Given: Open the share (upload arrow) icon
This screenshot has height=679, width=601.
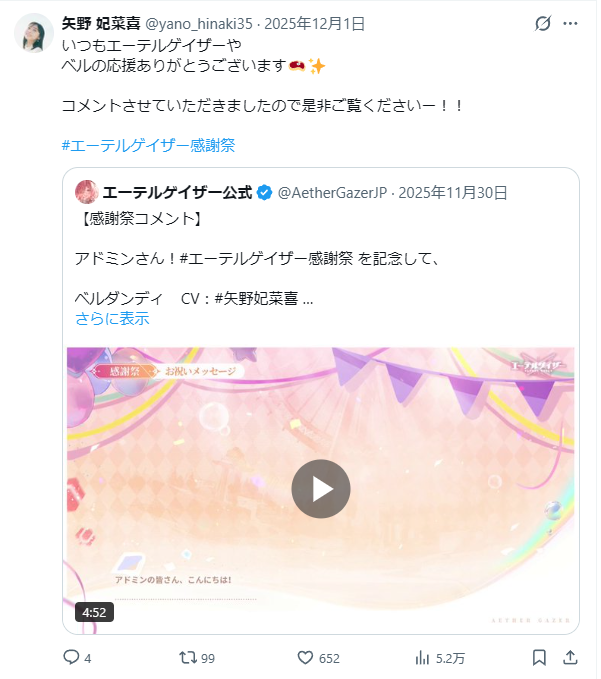Looking at the screenshot, I should 571,657.
